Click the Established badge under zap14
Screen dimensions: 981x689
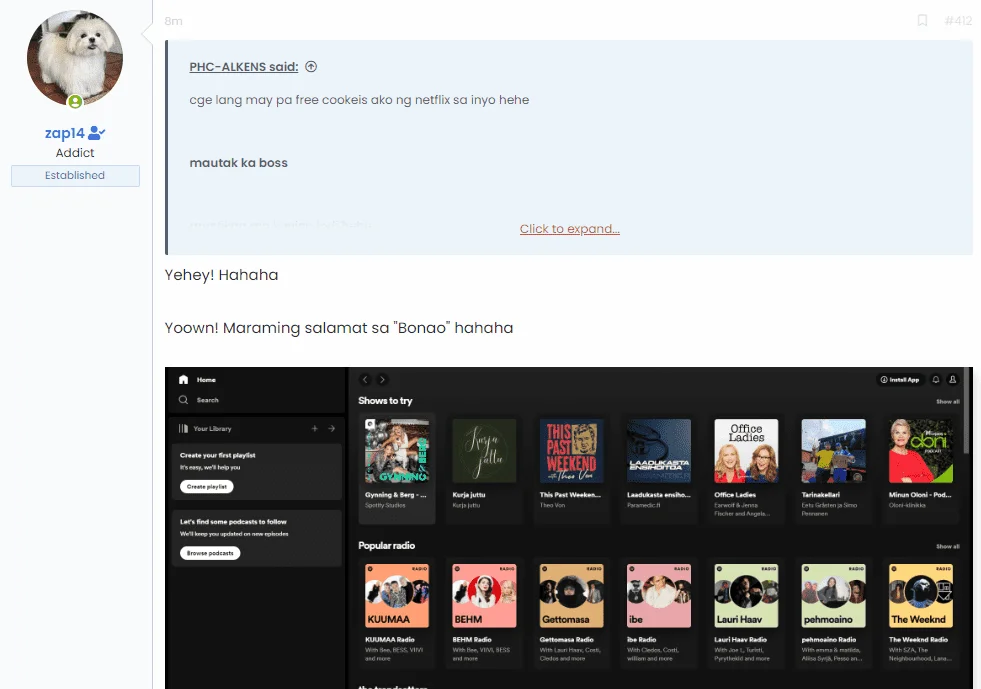pos(75,175)
